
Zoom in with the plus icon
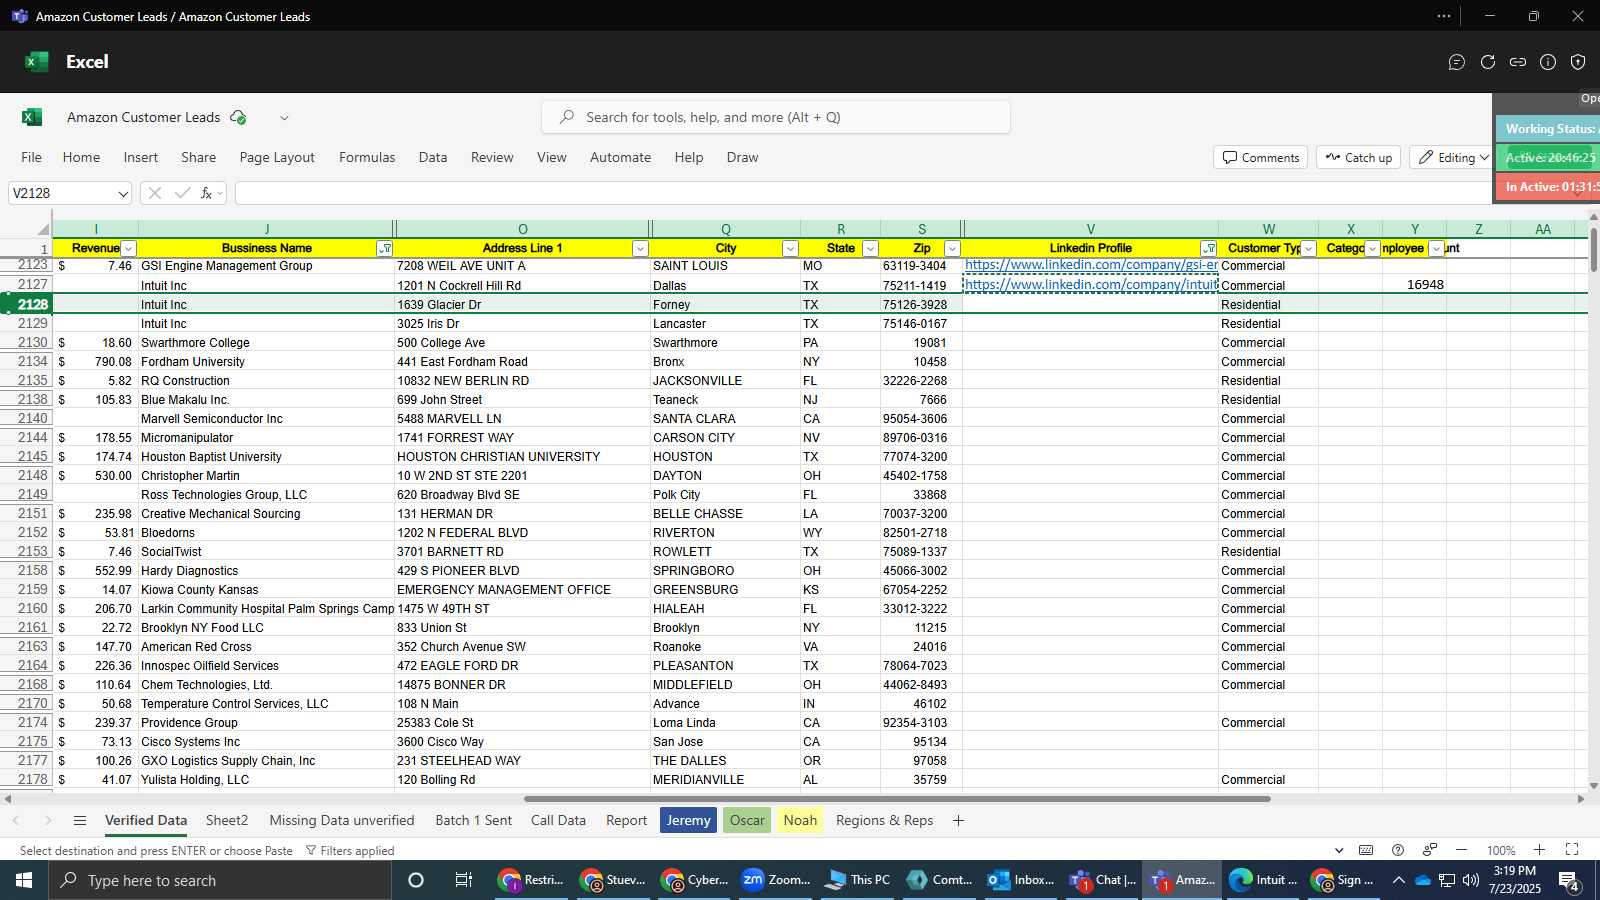click(x=1540, y=850)
